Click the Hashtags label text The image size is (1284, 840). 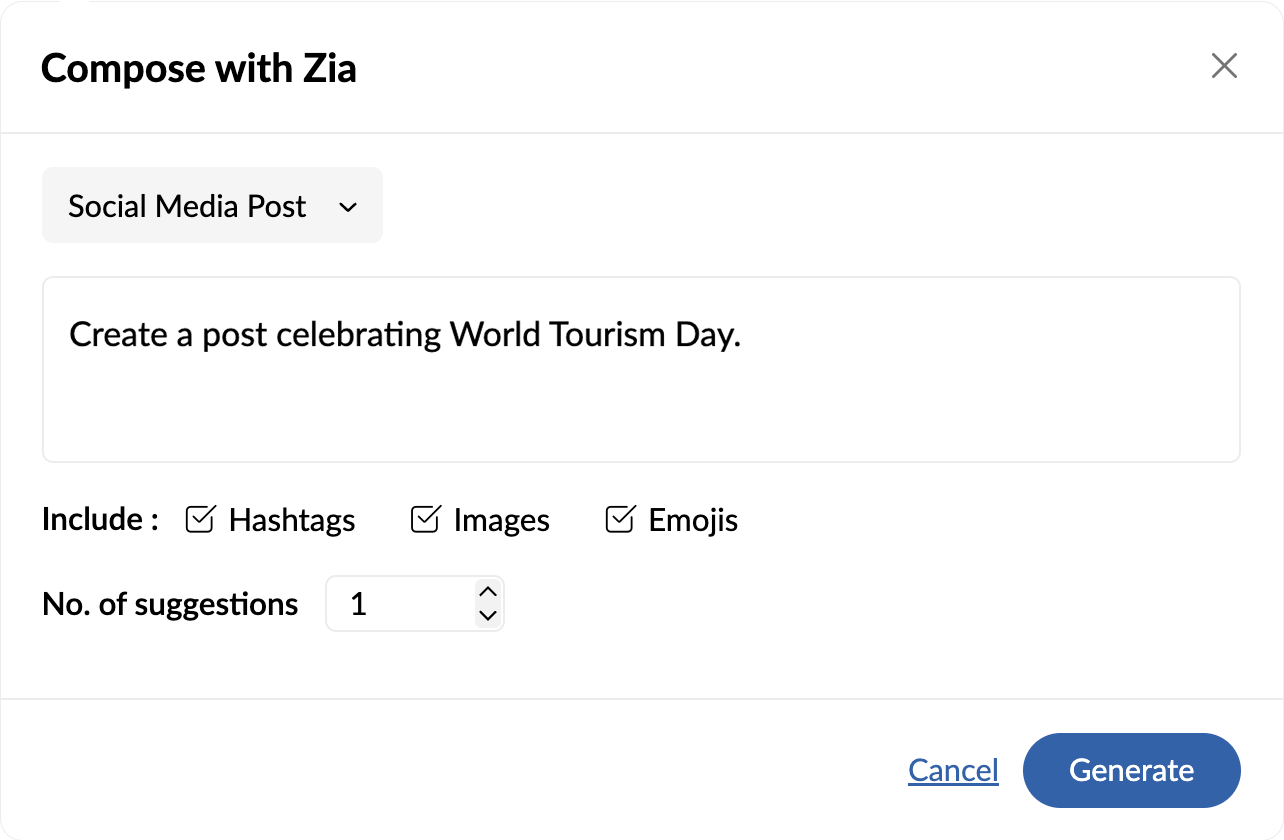click(291, 521)
